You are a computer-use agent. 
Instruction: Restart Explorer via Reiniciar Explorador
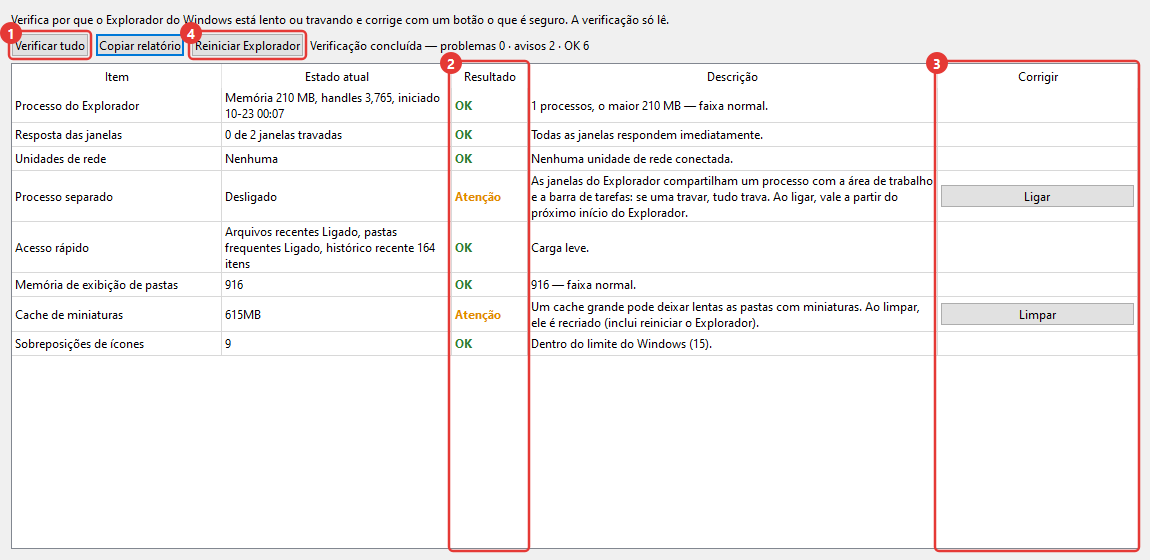pyautogui.click(x=248, y=46)
